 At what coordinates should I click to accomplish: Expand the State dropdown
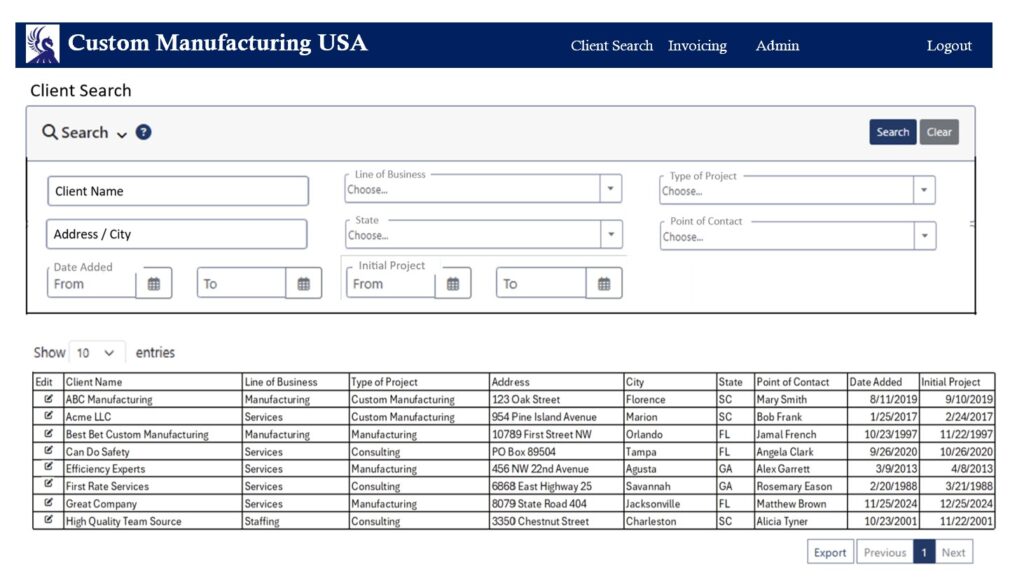610,233
